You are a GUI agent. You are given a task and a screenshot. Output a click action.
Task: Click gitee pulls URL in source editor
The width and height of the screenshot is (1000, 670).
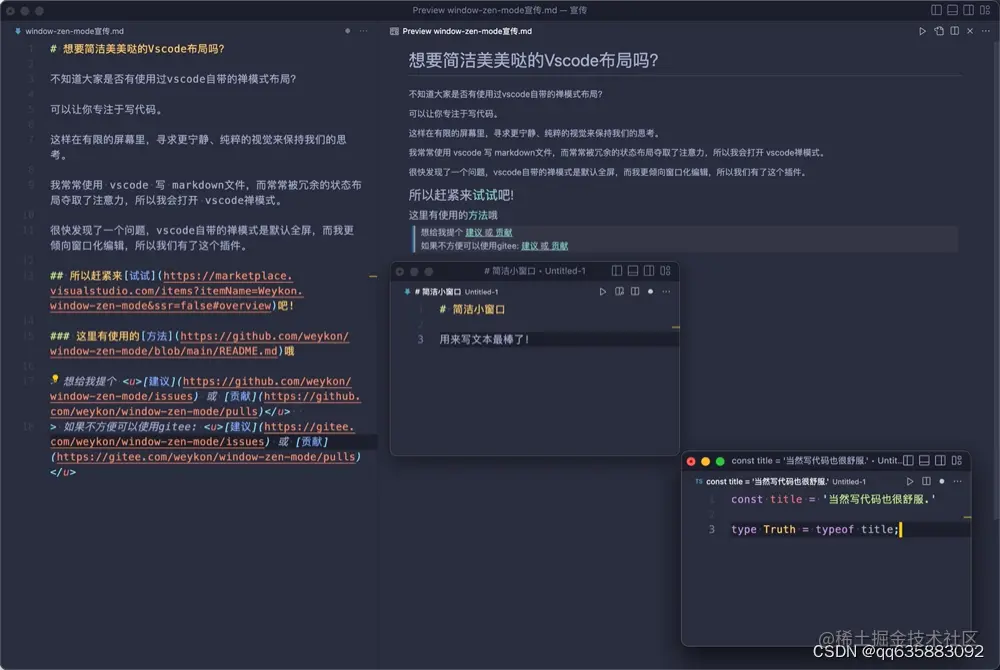pos(206,456)
